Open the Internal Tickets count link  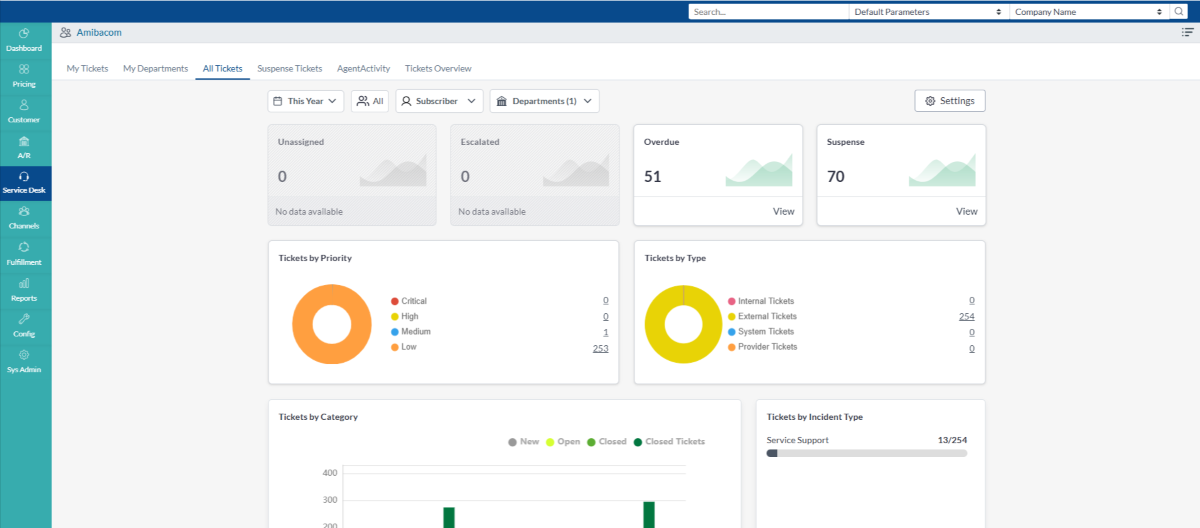(971, 300)
